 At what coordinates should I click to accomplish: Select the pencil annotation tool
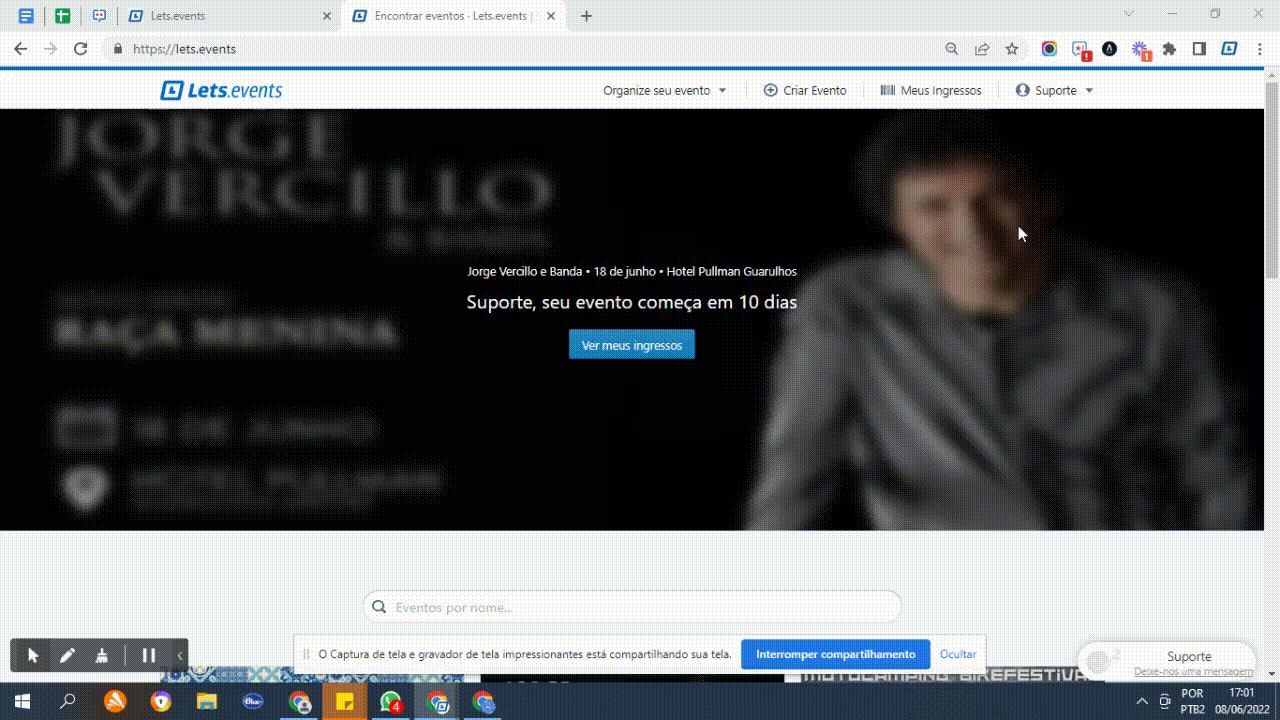coord(67,656)
